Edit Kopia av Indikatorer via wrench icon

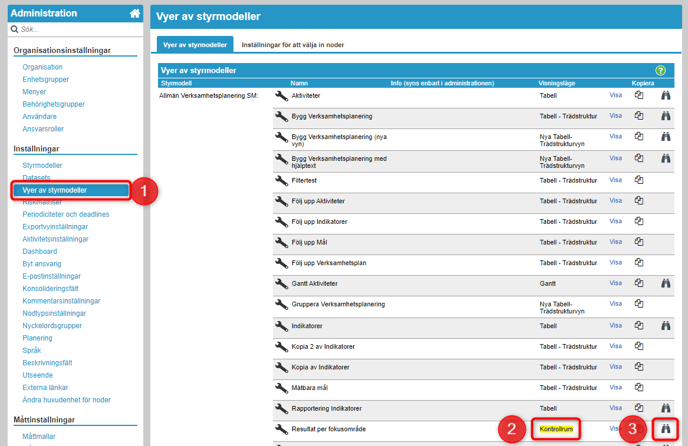click(282, 367)
